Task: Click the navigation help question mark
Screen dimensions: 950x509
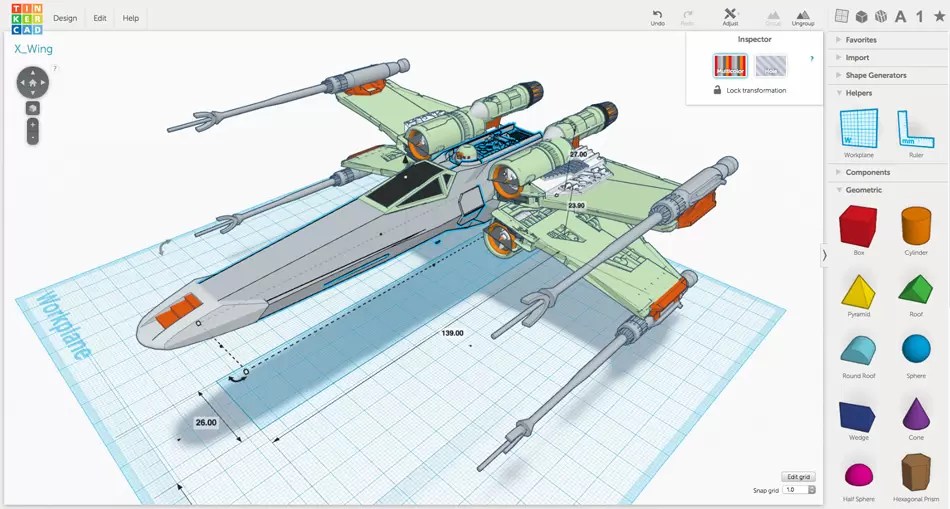Action: coord(55,68)
